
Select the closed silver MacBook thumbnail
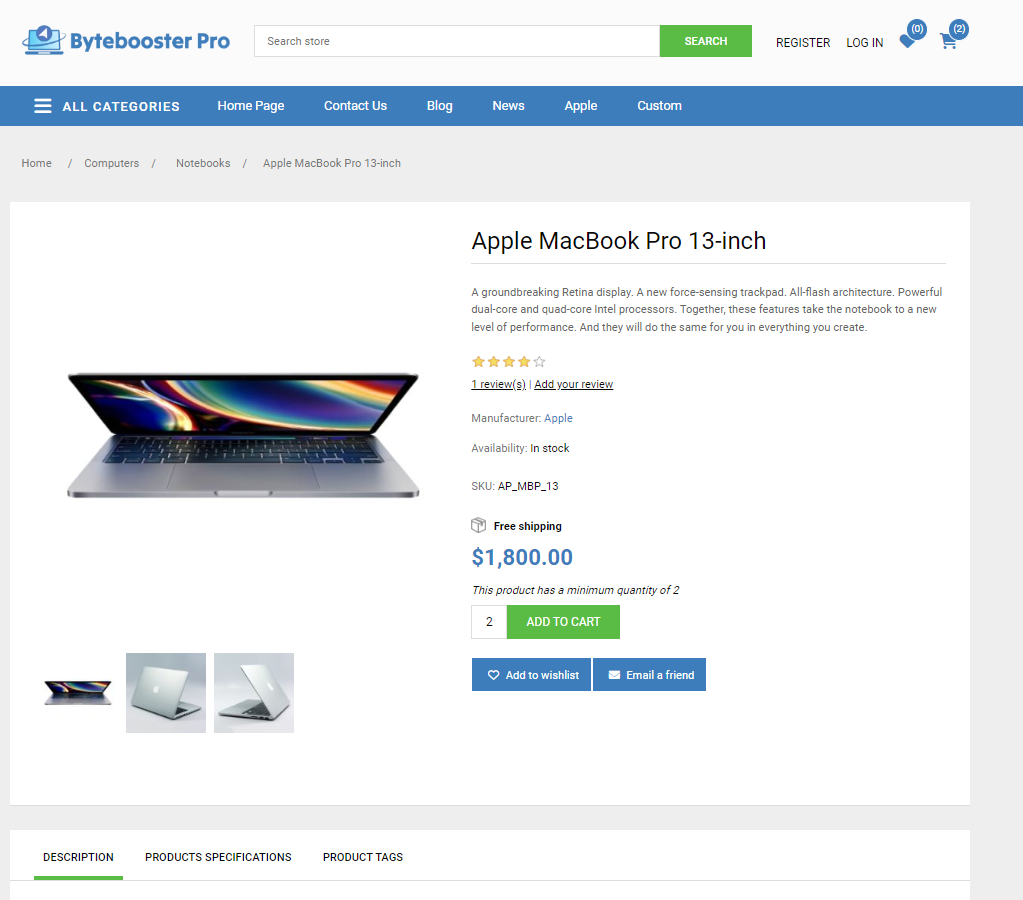[166, 692]
